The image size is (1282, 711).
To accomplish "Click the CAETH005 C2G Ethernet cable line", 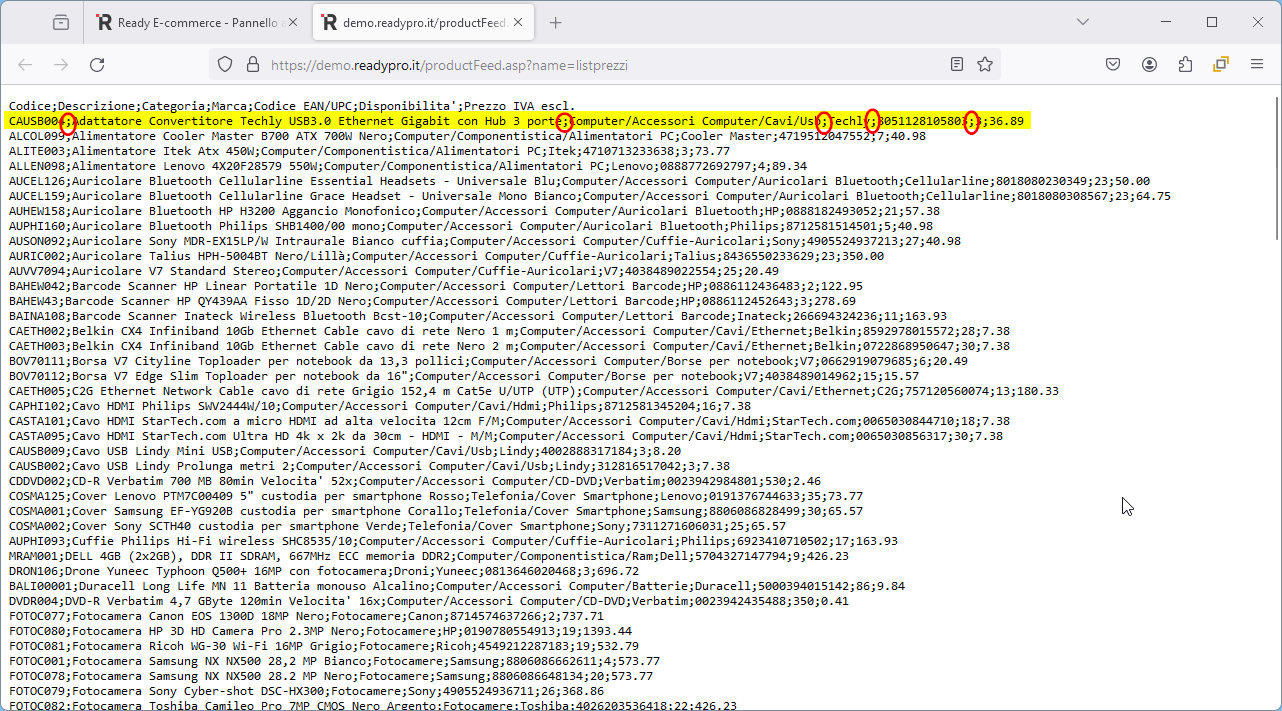I will coord(534,391).
